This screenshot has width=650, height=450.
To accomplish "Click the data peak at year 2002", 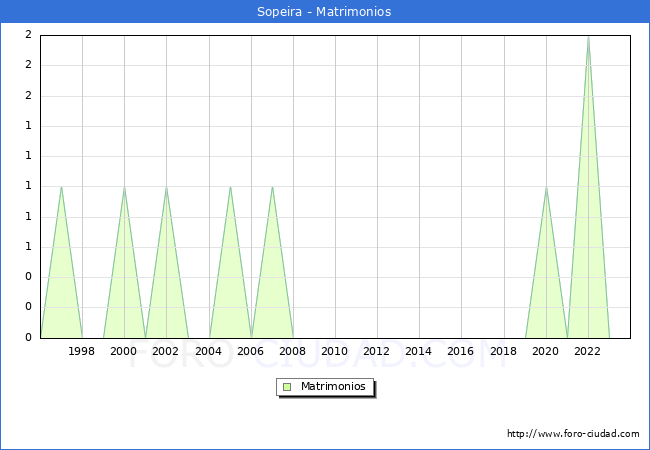I will pos(166,188).
